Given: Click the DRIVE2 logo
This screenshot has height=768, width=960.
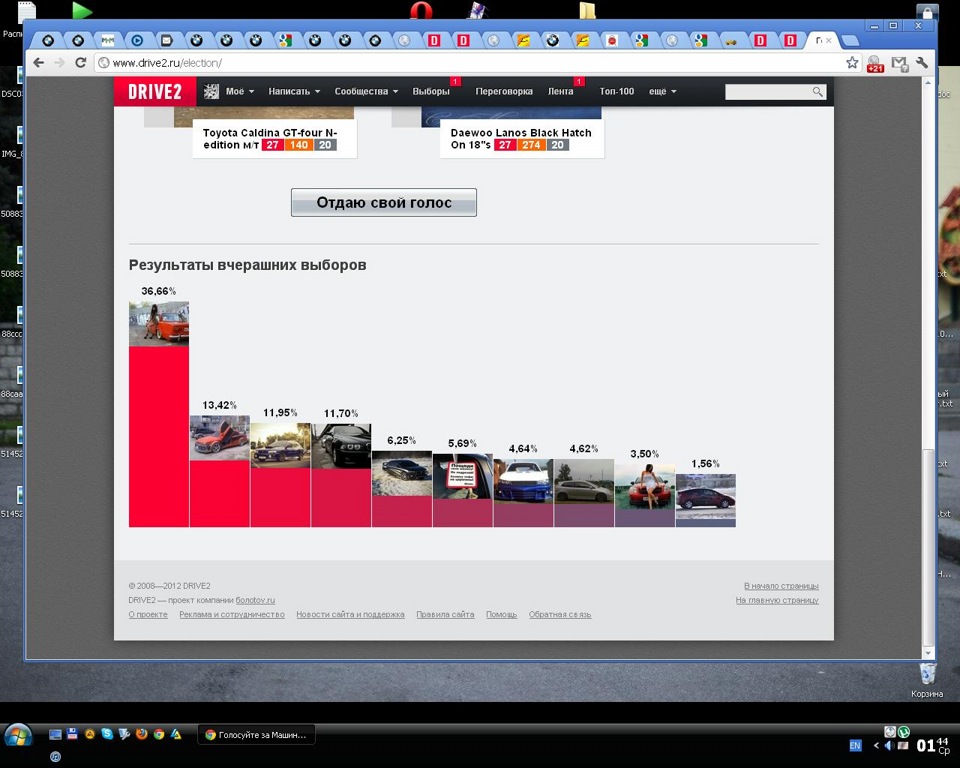Looking at the screenshot, I should point(155,92).
